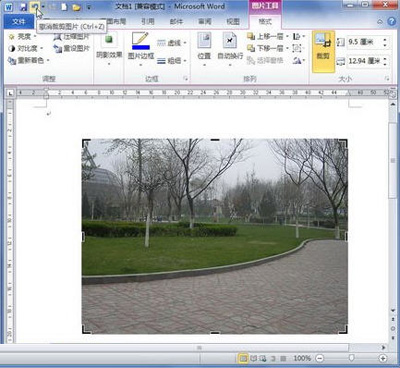Click the park photo in the document
The width and height of the screenshot is (400, 368).
coord(215,236)
